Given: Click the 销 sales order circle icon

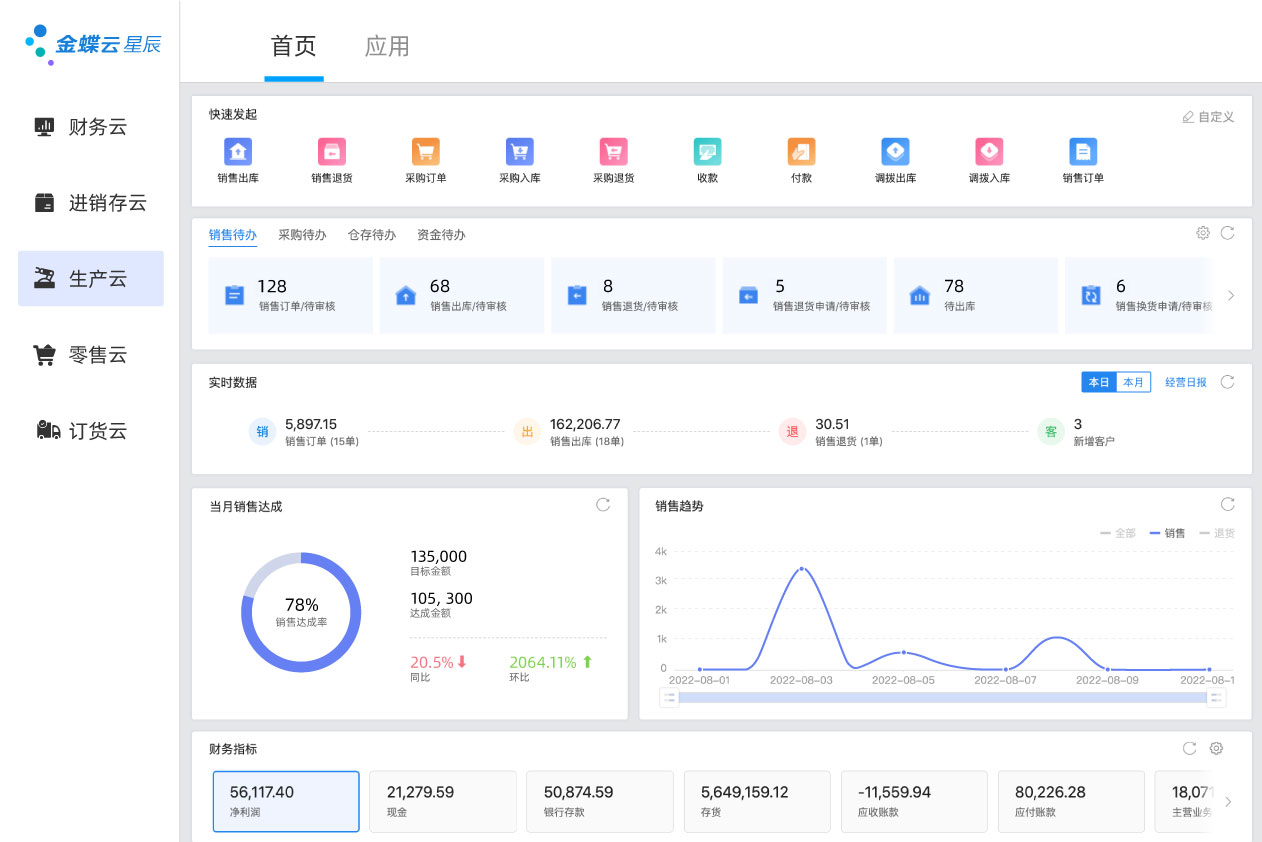Looking at the screenshot, I should [262, 432].
